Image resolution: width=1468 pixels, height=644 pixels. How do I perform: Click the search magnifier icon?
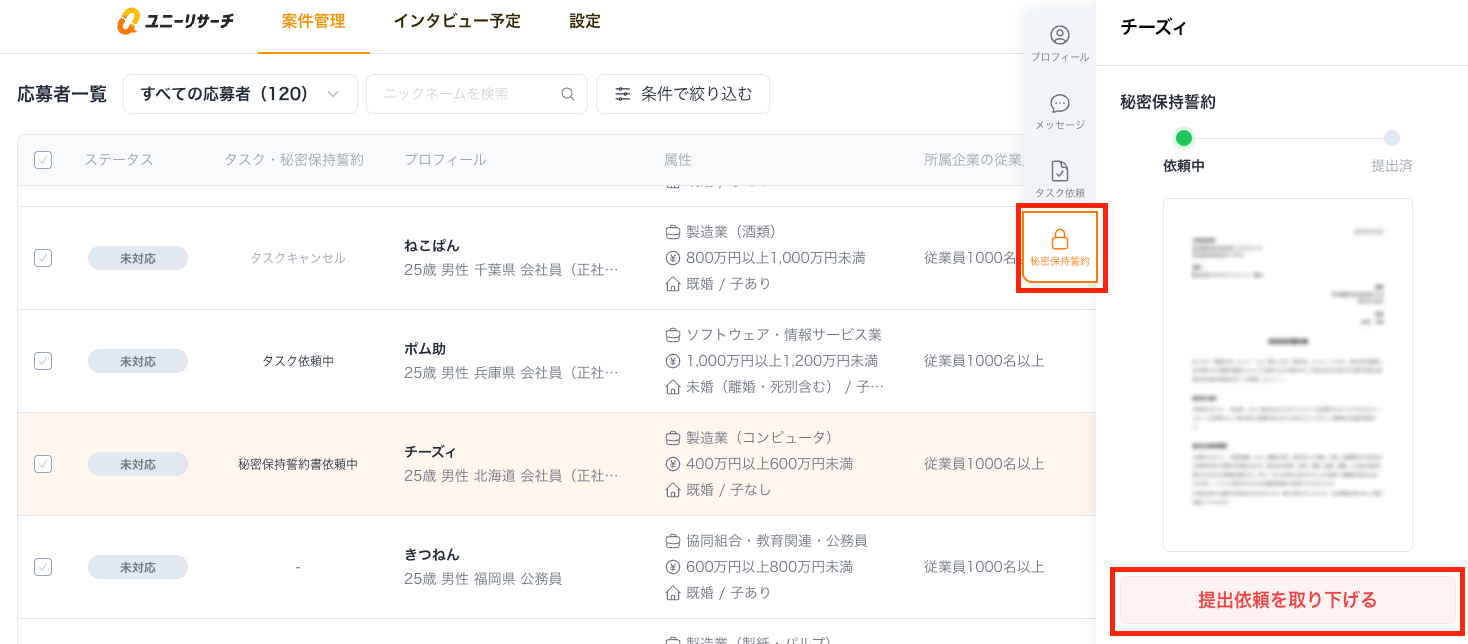pos(568,94)
